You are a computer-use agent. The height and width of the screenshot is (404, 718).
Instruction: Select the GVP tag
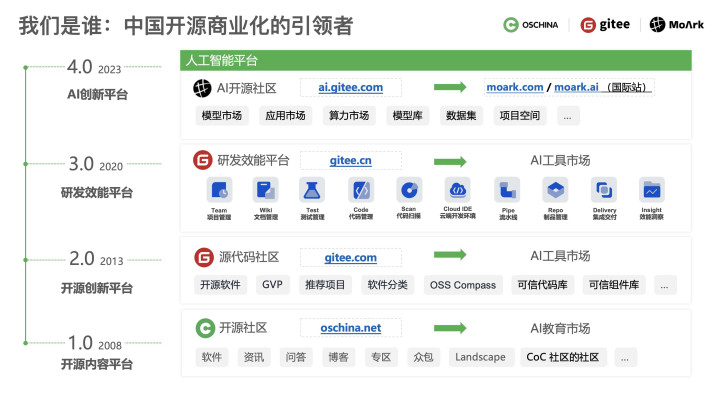(272, 285)
